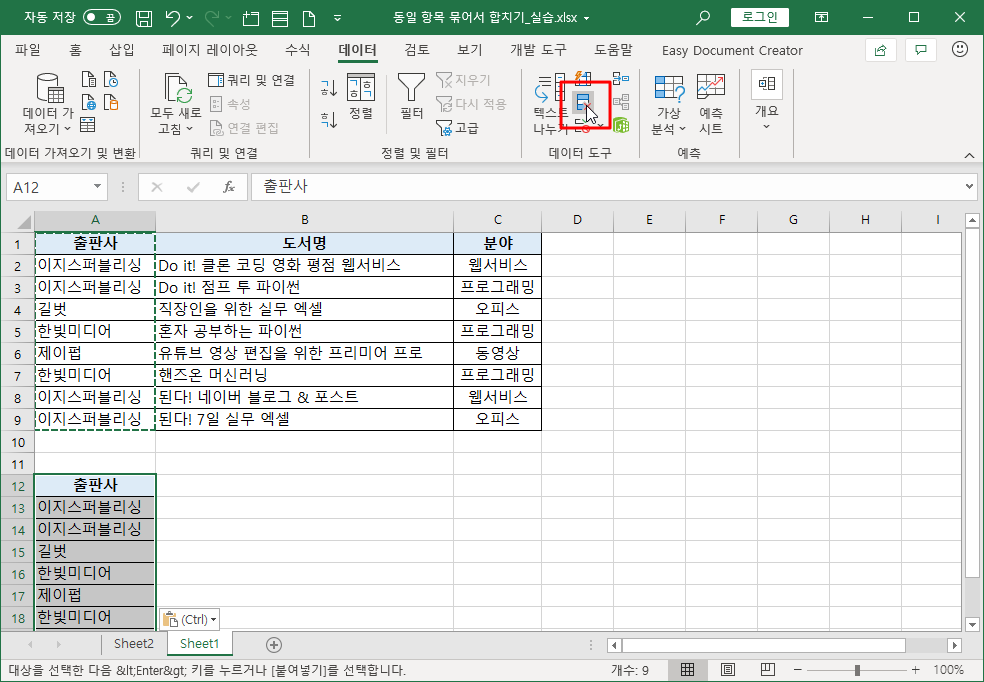Open the 데이터 가져오기 dropdown
The width and height of the screenshot is (984, 682).
(48, 104)
